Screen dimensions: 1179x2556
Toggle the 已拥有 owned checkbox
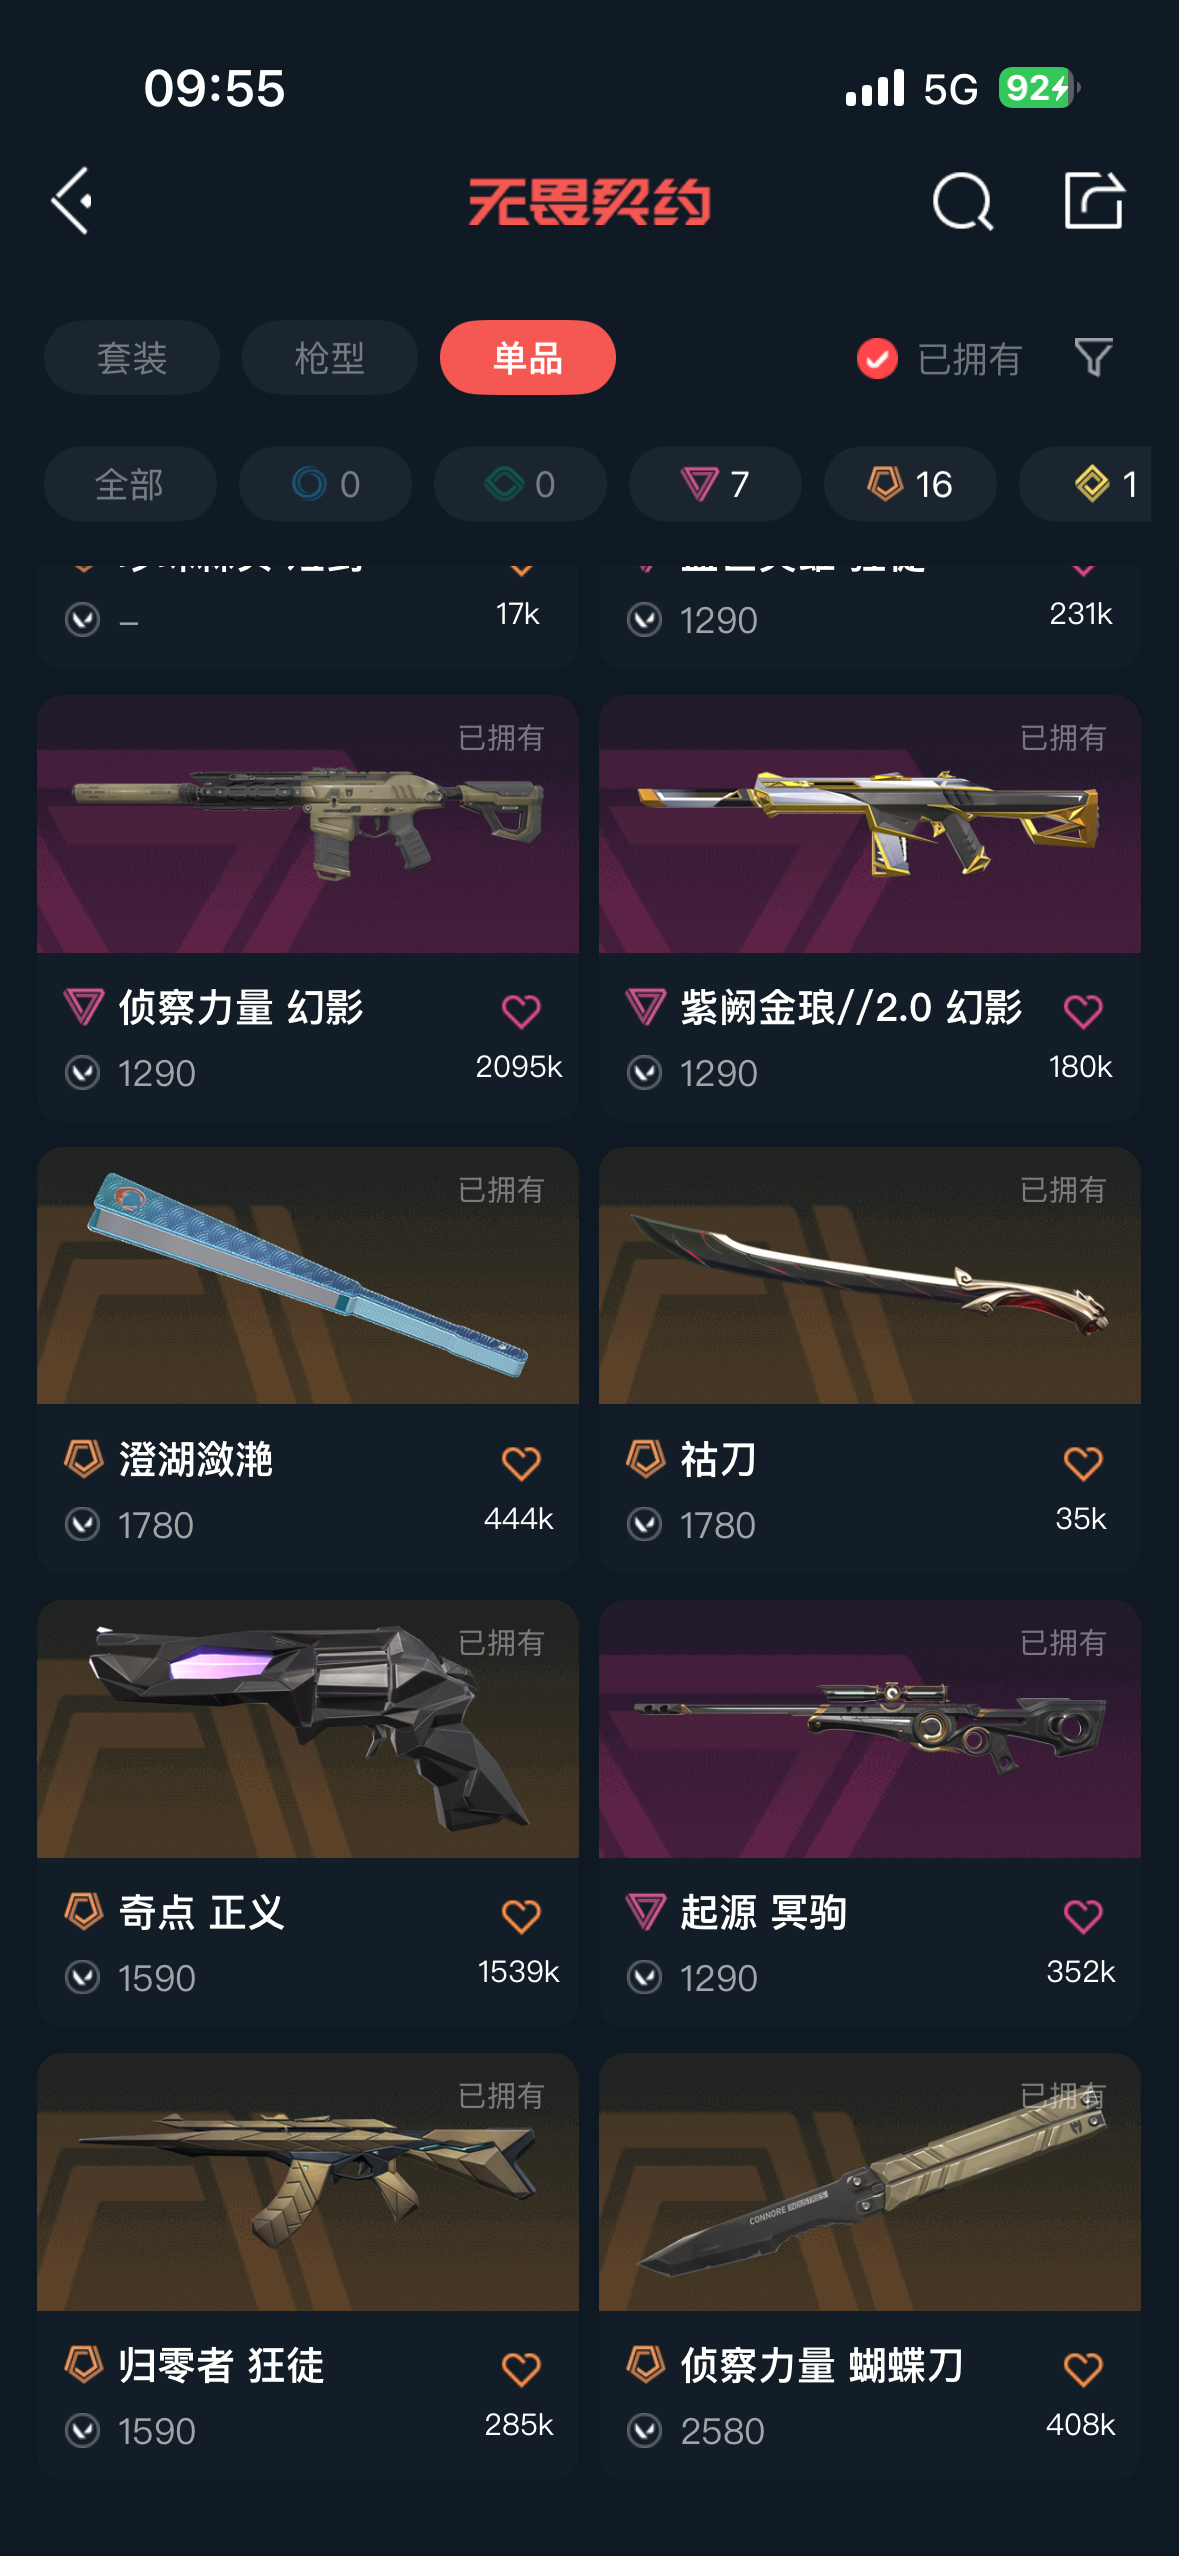(877, 358)
